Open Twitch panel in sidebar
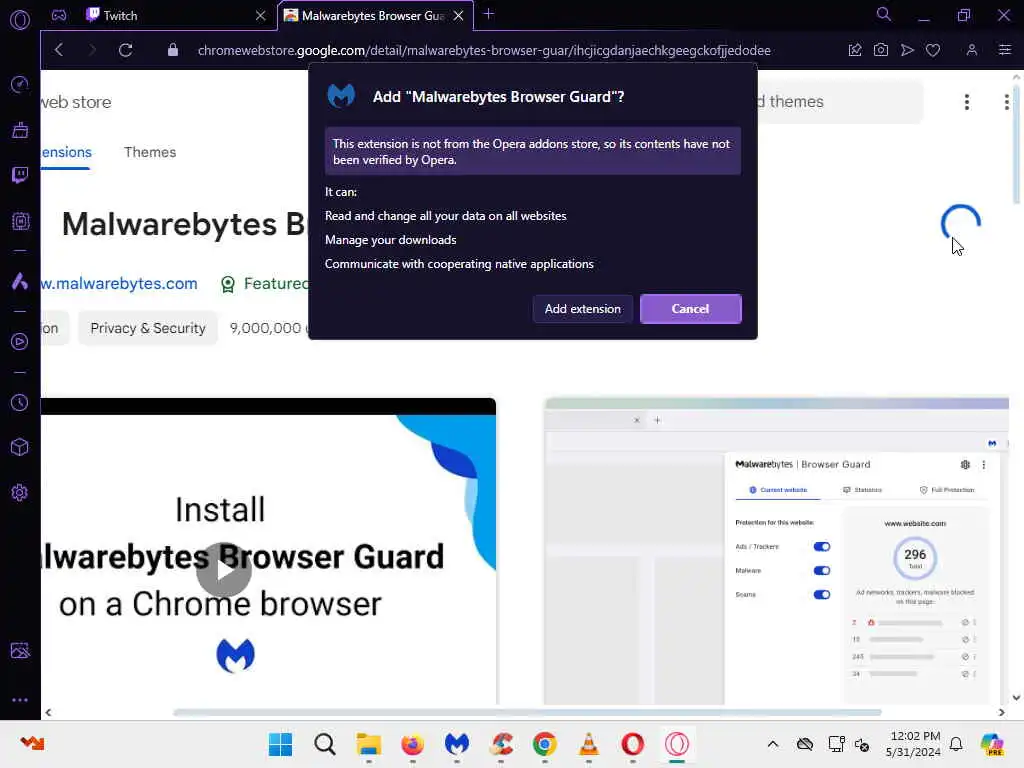1024x768 pixels. pos(20,175)
